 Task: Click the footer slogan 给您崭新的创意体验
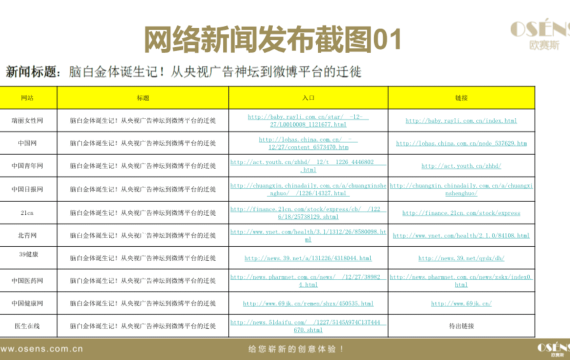pyautogui.click(x=296, y=349)
